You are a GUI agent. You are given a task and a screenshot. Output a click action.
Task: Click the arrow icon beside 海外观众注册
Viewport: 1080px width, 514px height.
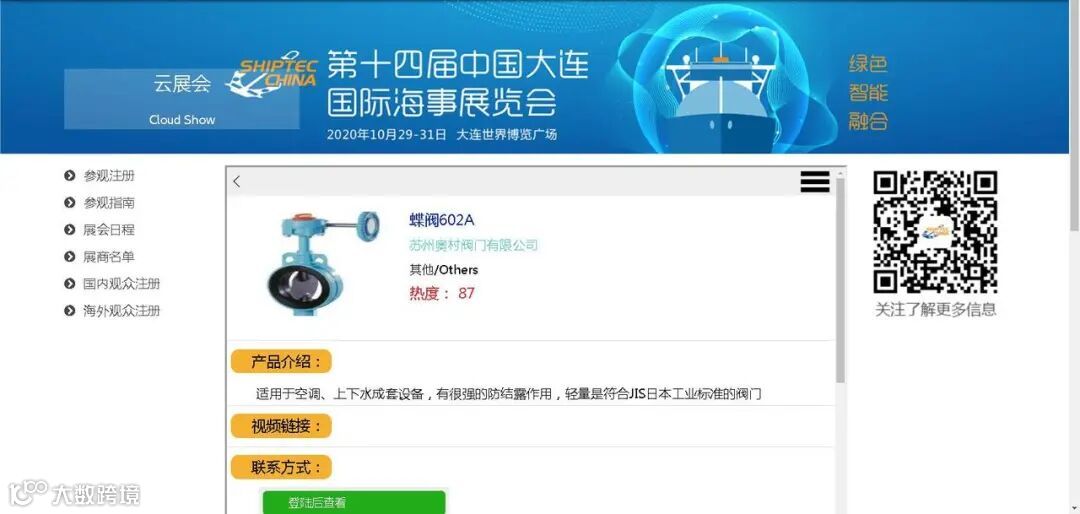tap(70, 311)
